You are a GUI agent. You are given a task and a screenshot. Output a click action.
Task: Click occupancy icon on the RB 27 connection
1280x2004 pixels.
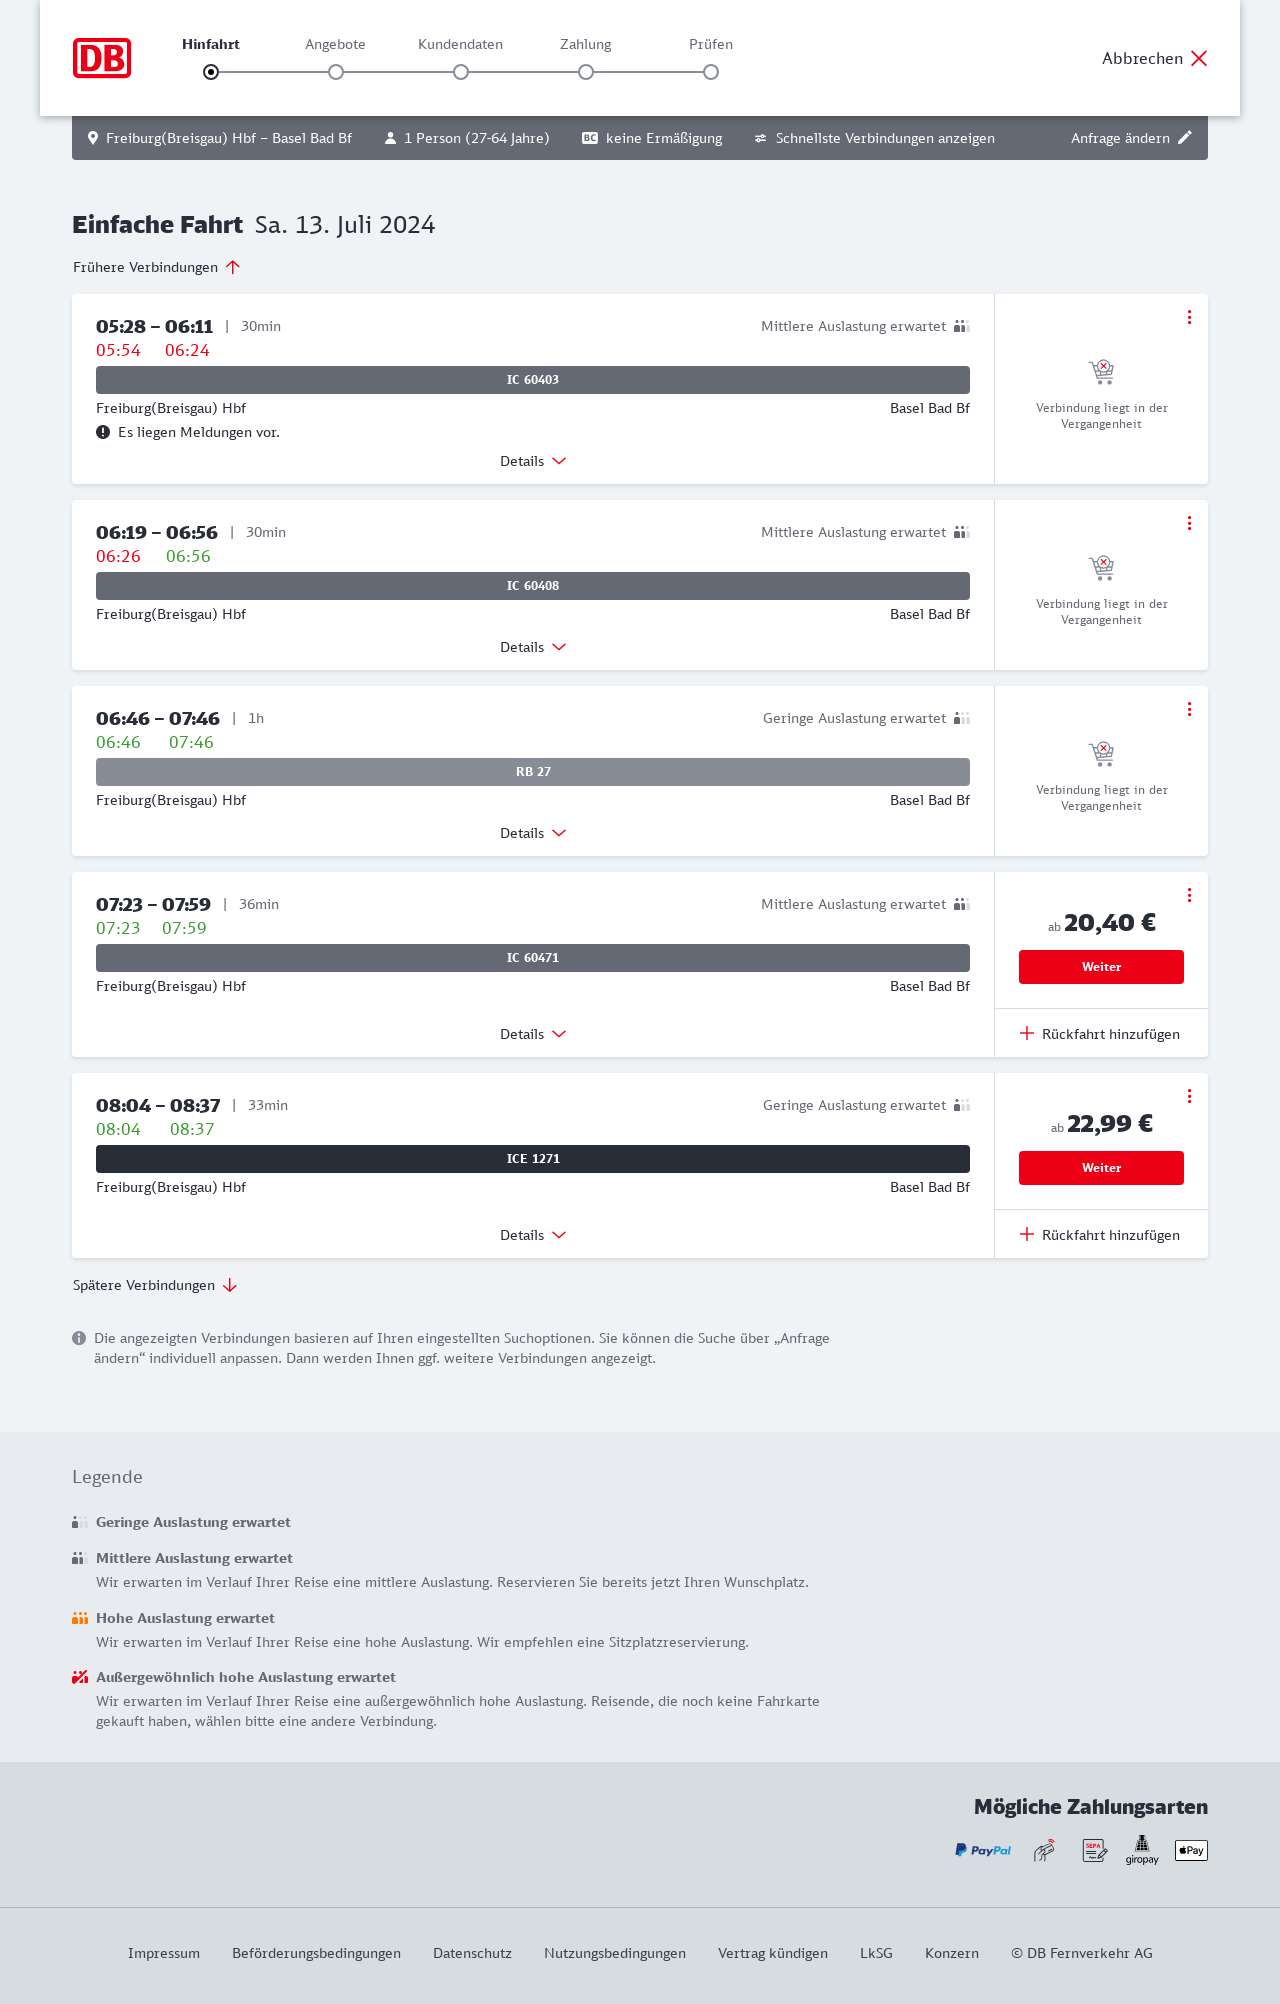[x=962, y=718]
